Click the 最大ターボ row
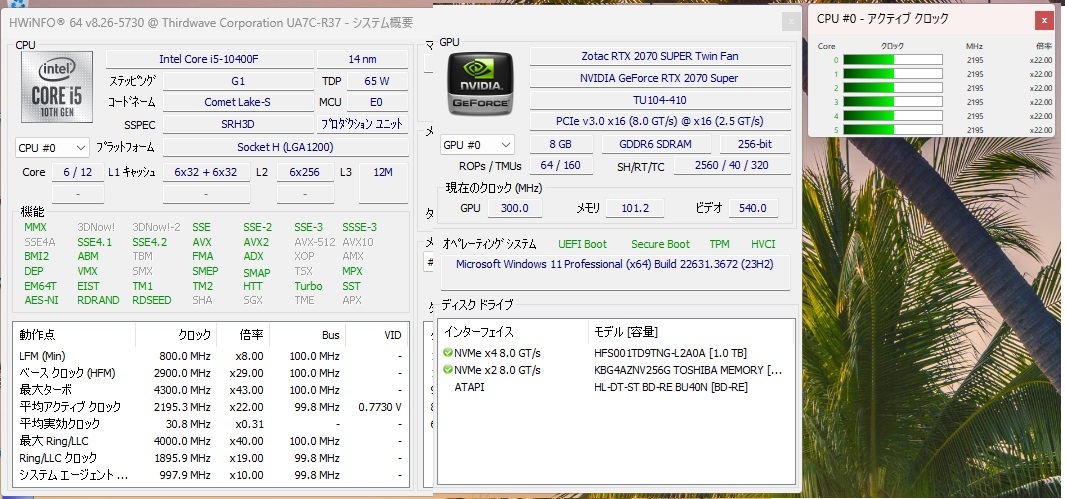The height and width of the screenshot is (499, 1065). 211,390
